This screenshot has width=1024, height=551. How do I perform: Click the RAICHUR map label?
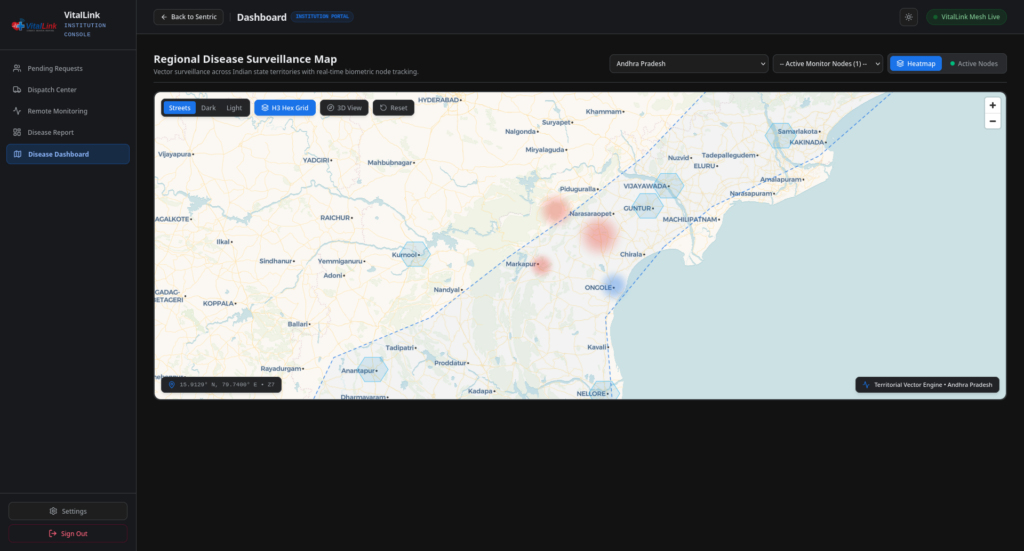pos(335,217)
